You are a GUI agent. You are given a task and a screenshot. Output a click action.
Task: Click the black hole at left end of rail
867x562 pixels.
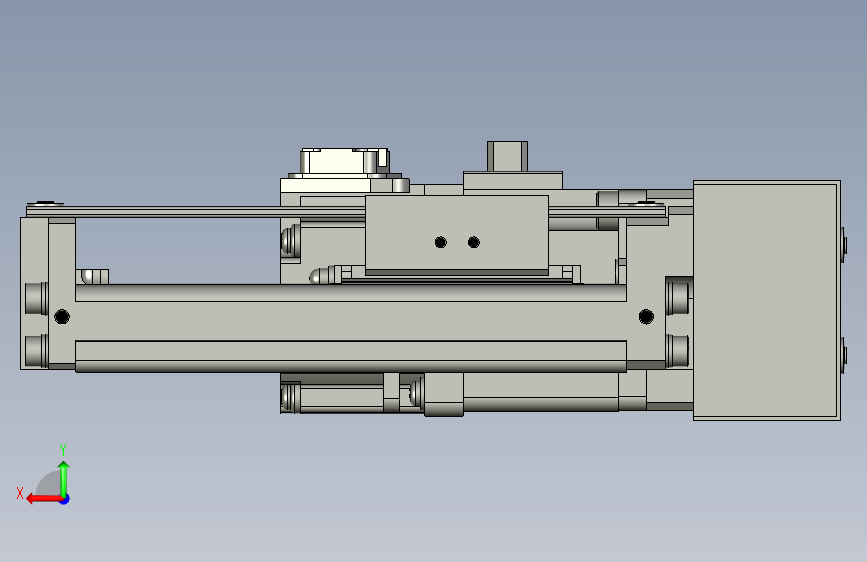(62, 317)
